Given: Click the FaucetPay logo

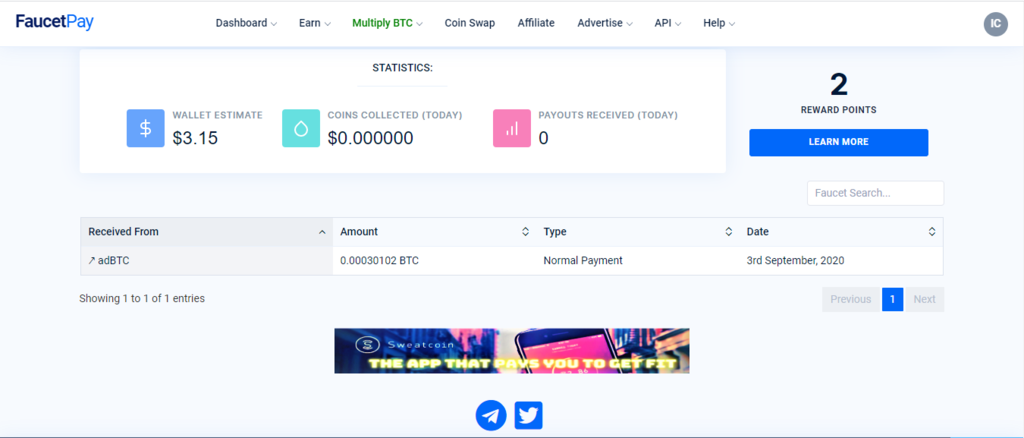Looking at the screenshot, I should click(x=55, y=22).
